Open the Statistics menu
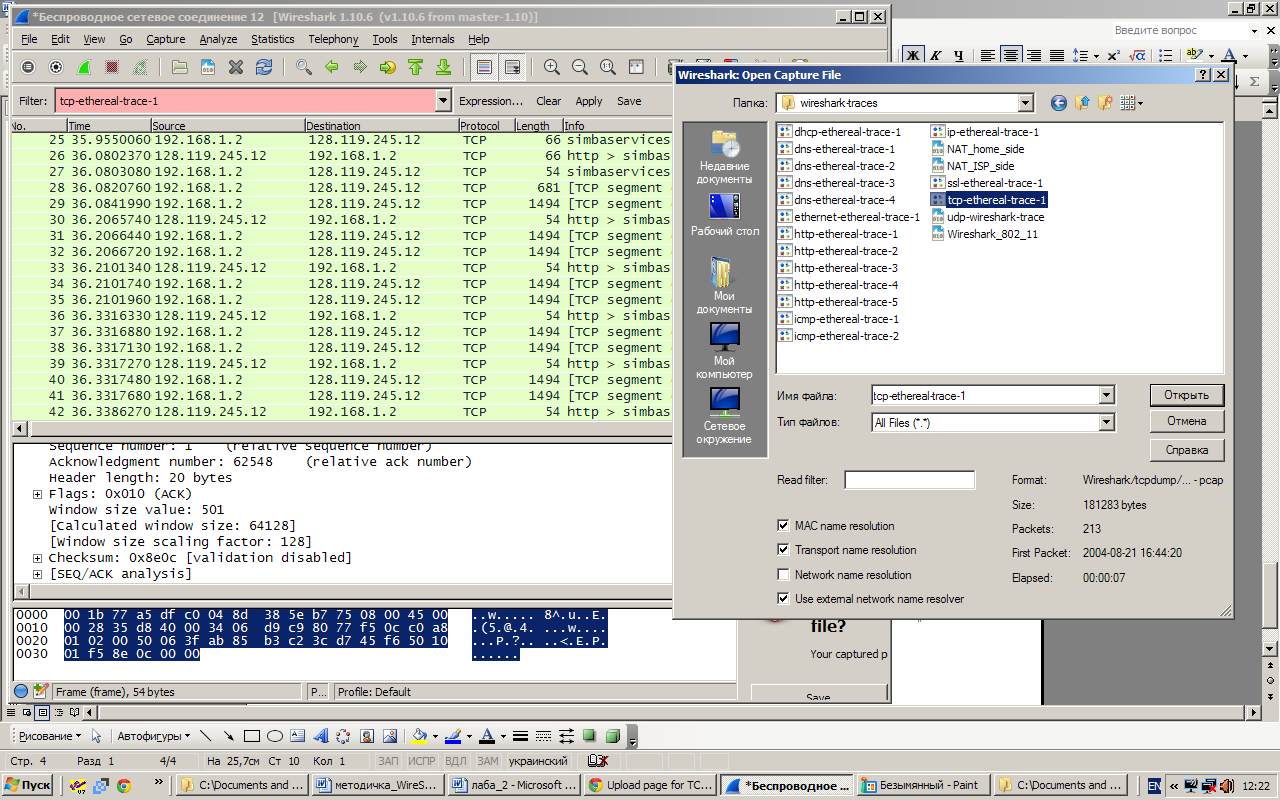1280x800 pixels. click(272, 39)
